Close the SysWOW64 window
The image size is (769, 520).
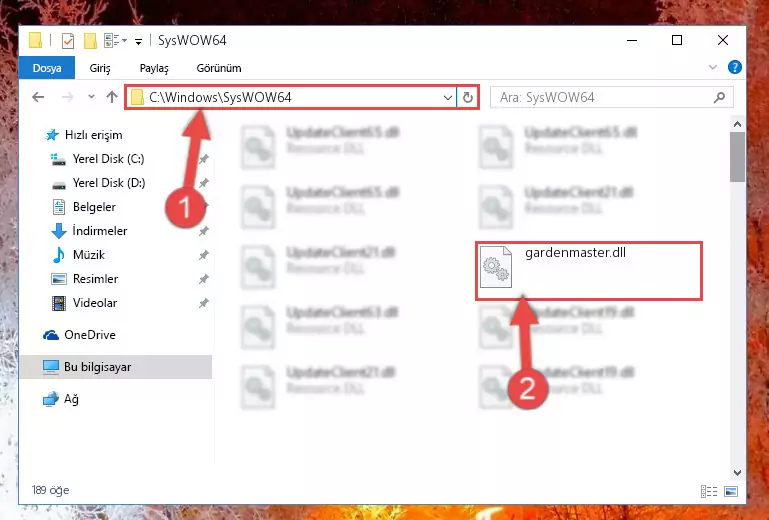pos(722,40)
